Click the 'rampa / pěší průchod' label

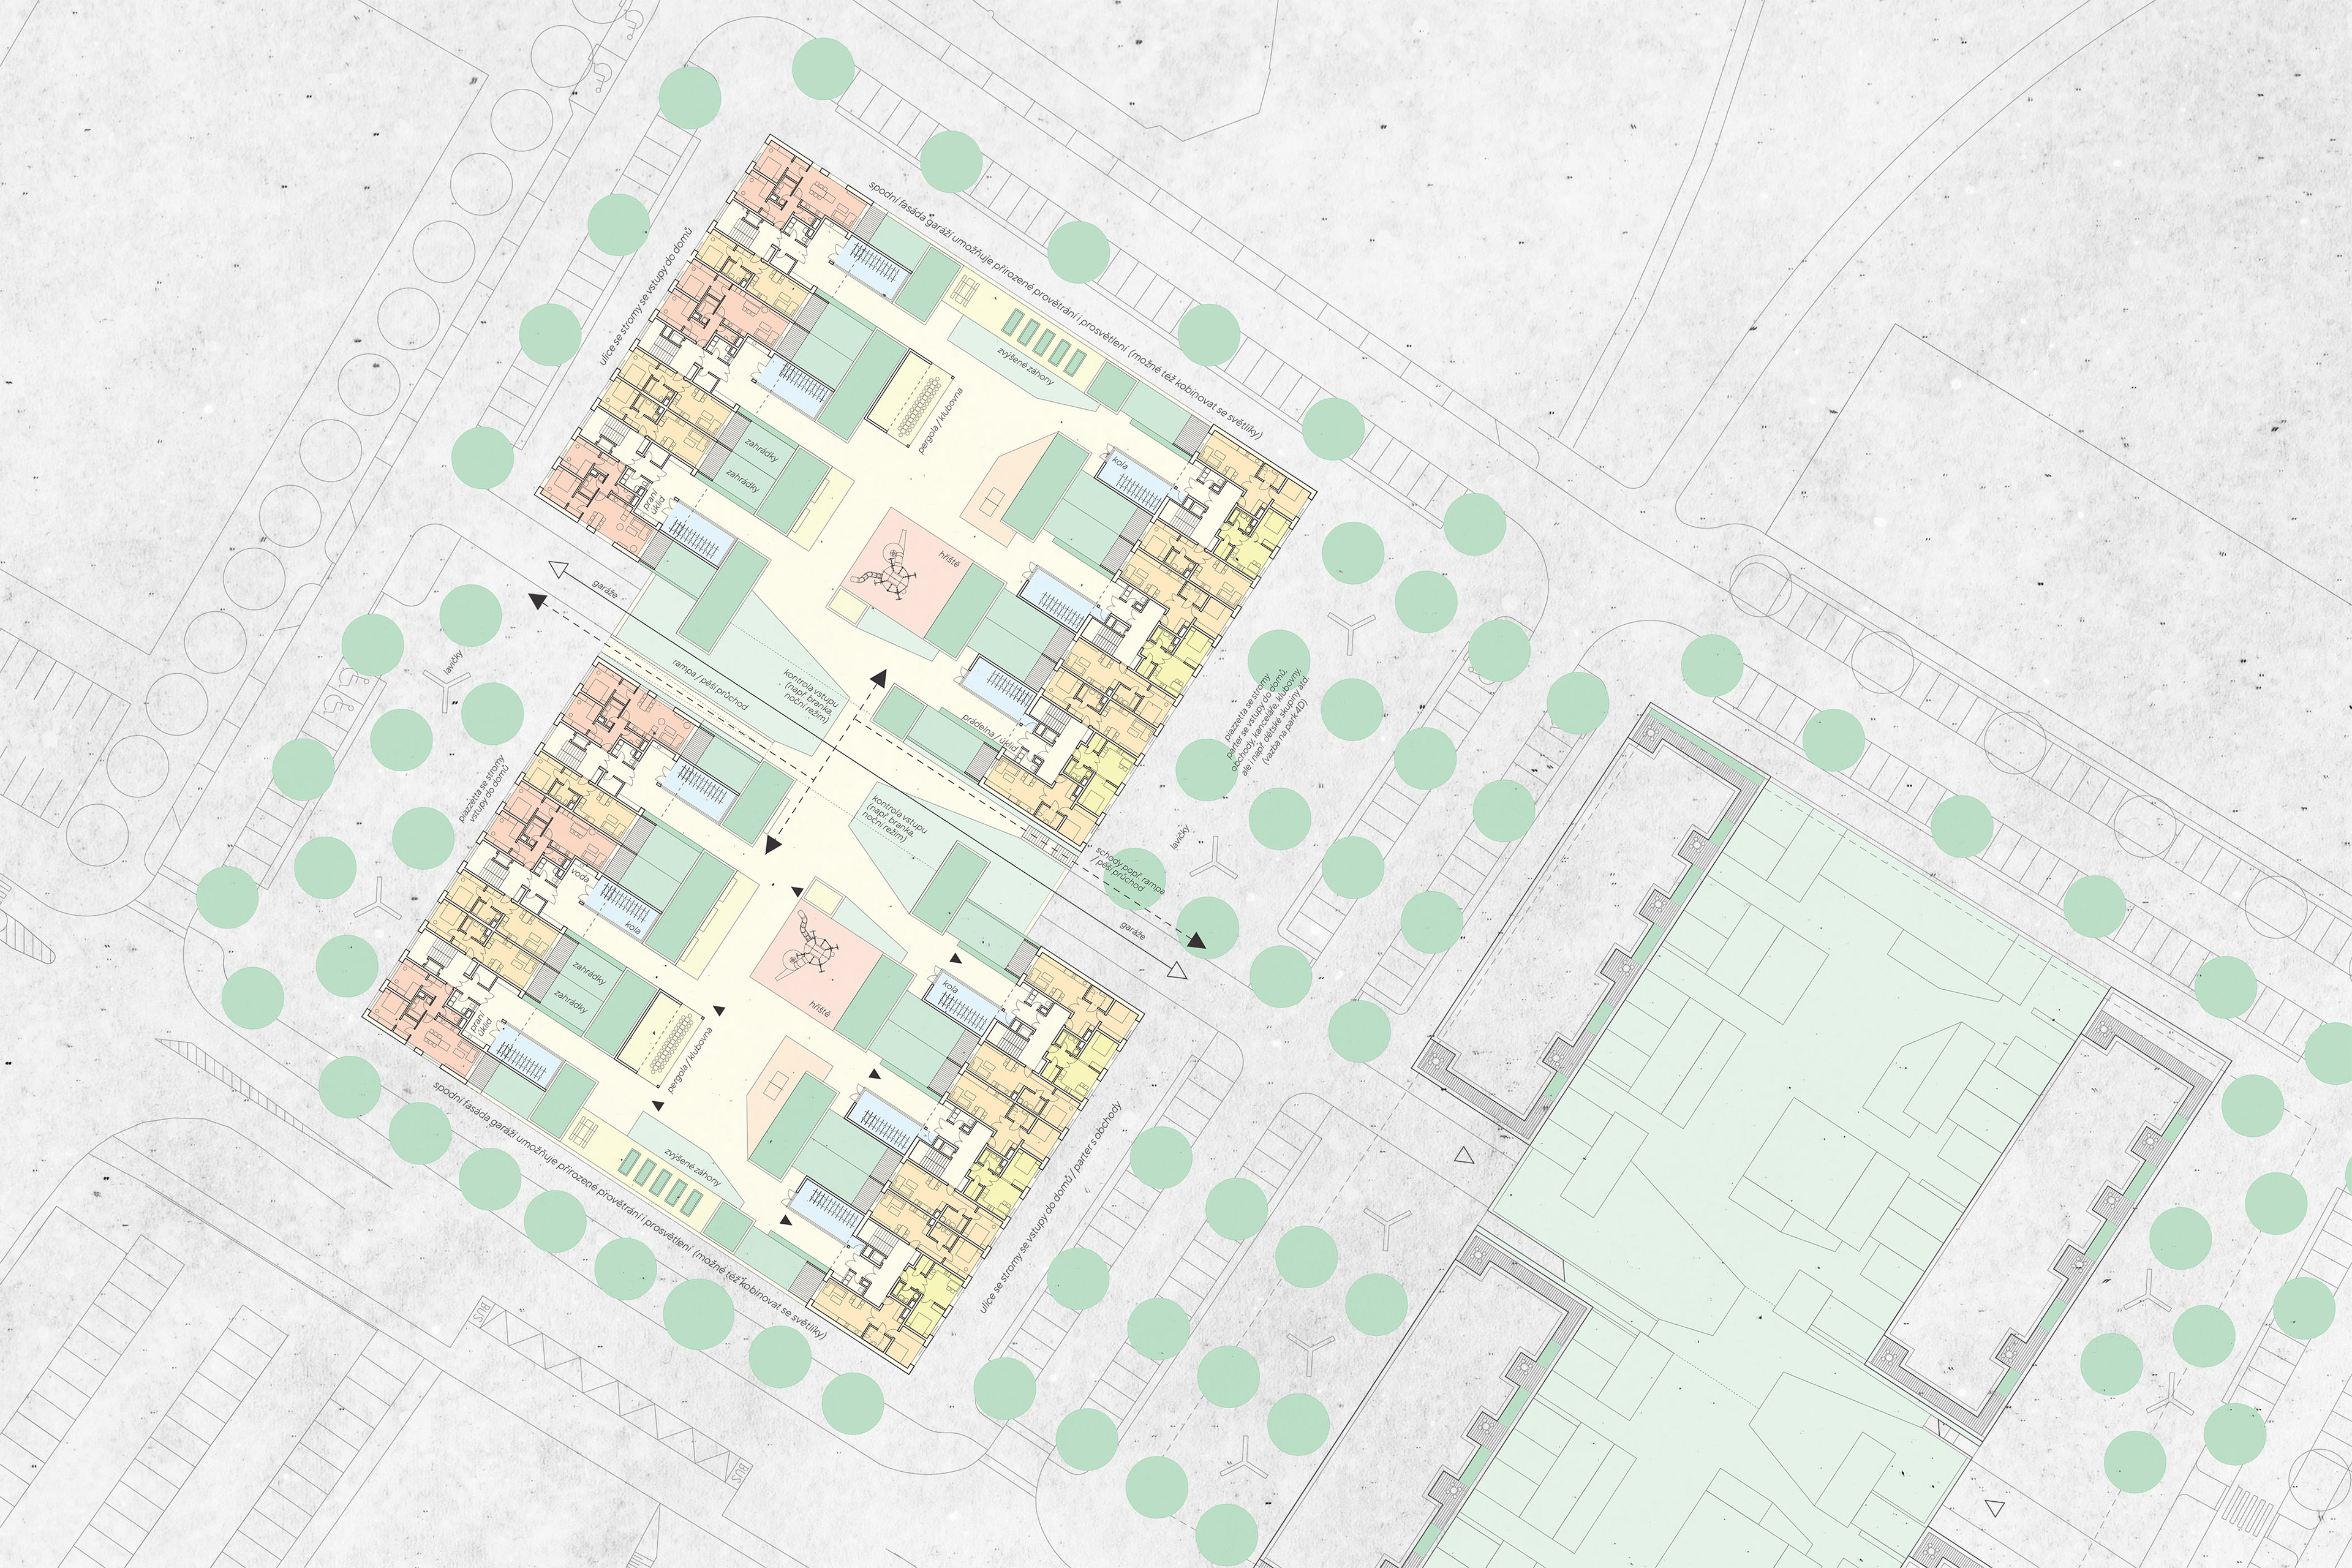pyautogui.click(x=710, y=685)
